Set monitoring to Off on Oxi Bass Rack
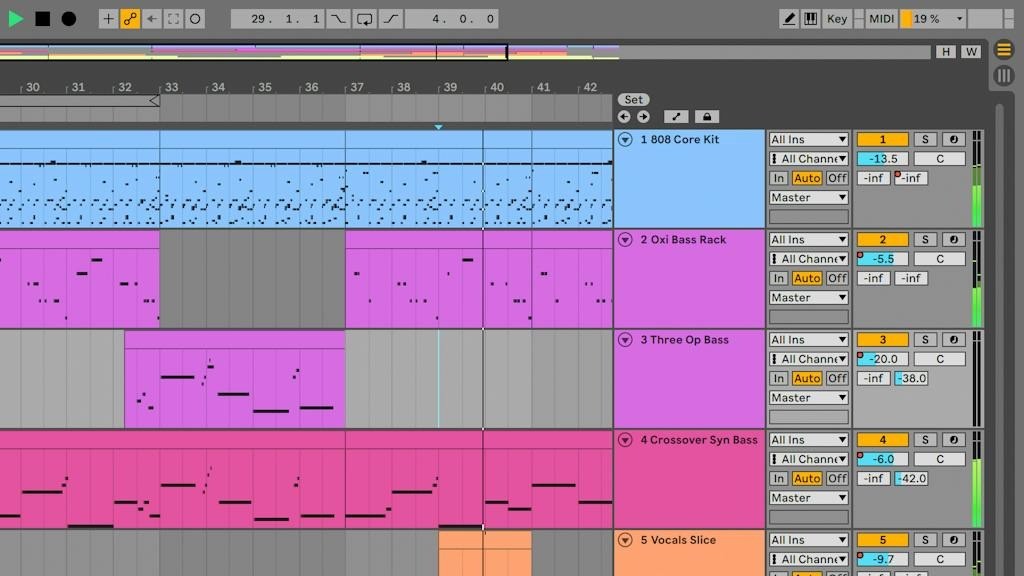1024x576 pixels. click(837, 278)
